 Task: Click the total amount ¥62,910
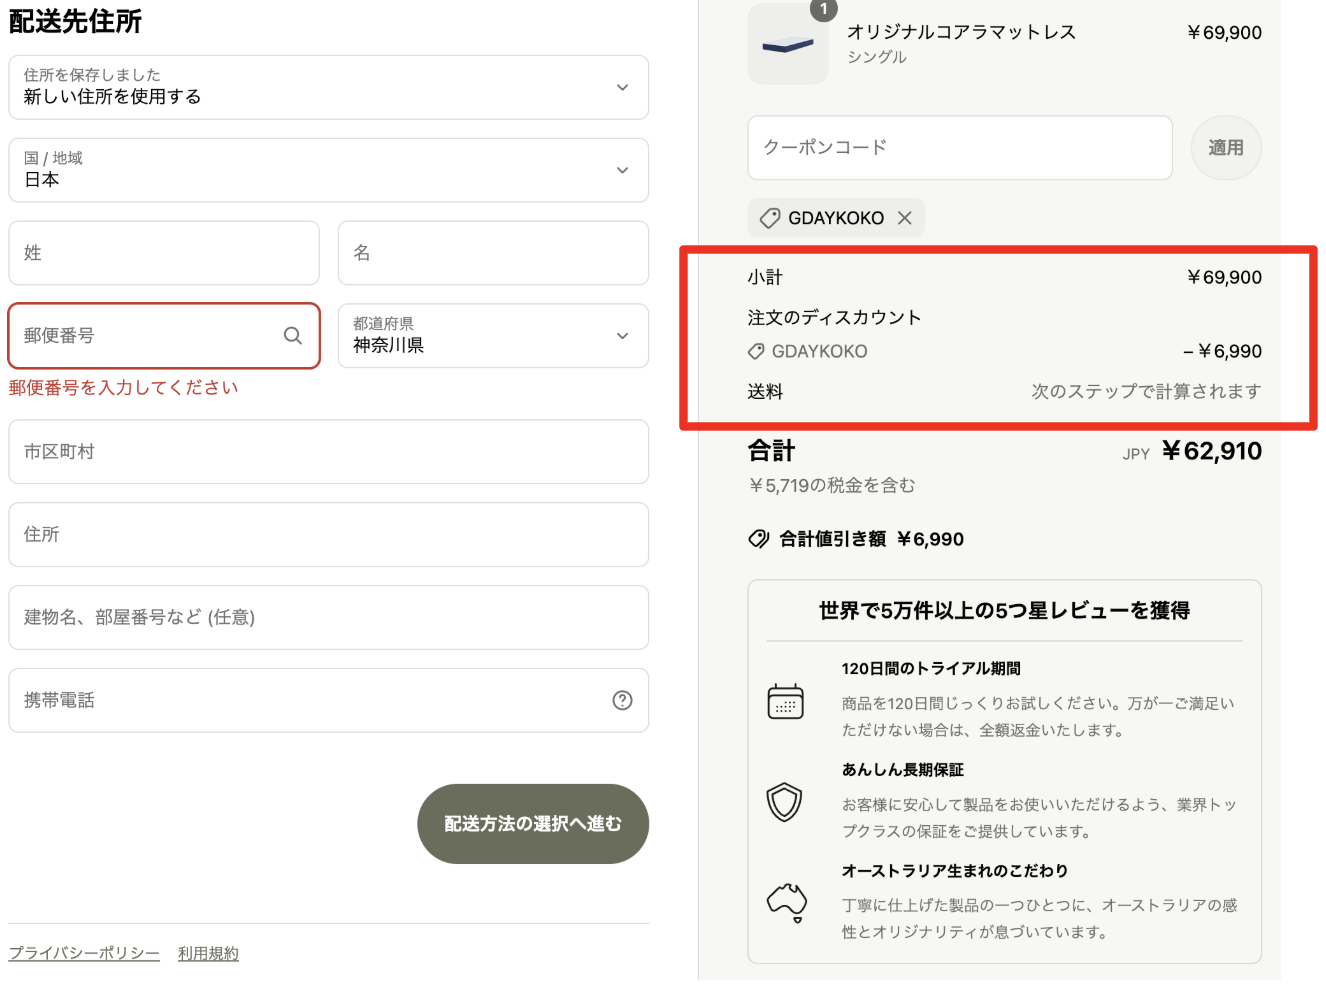tap(1212, 451)
